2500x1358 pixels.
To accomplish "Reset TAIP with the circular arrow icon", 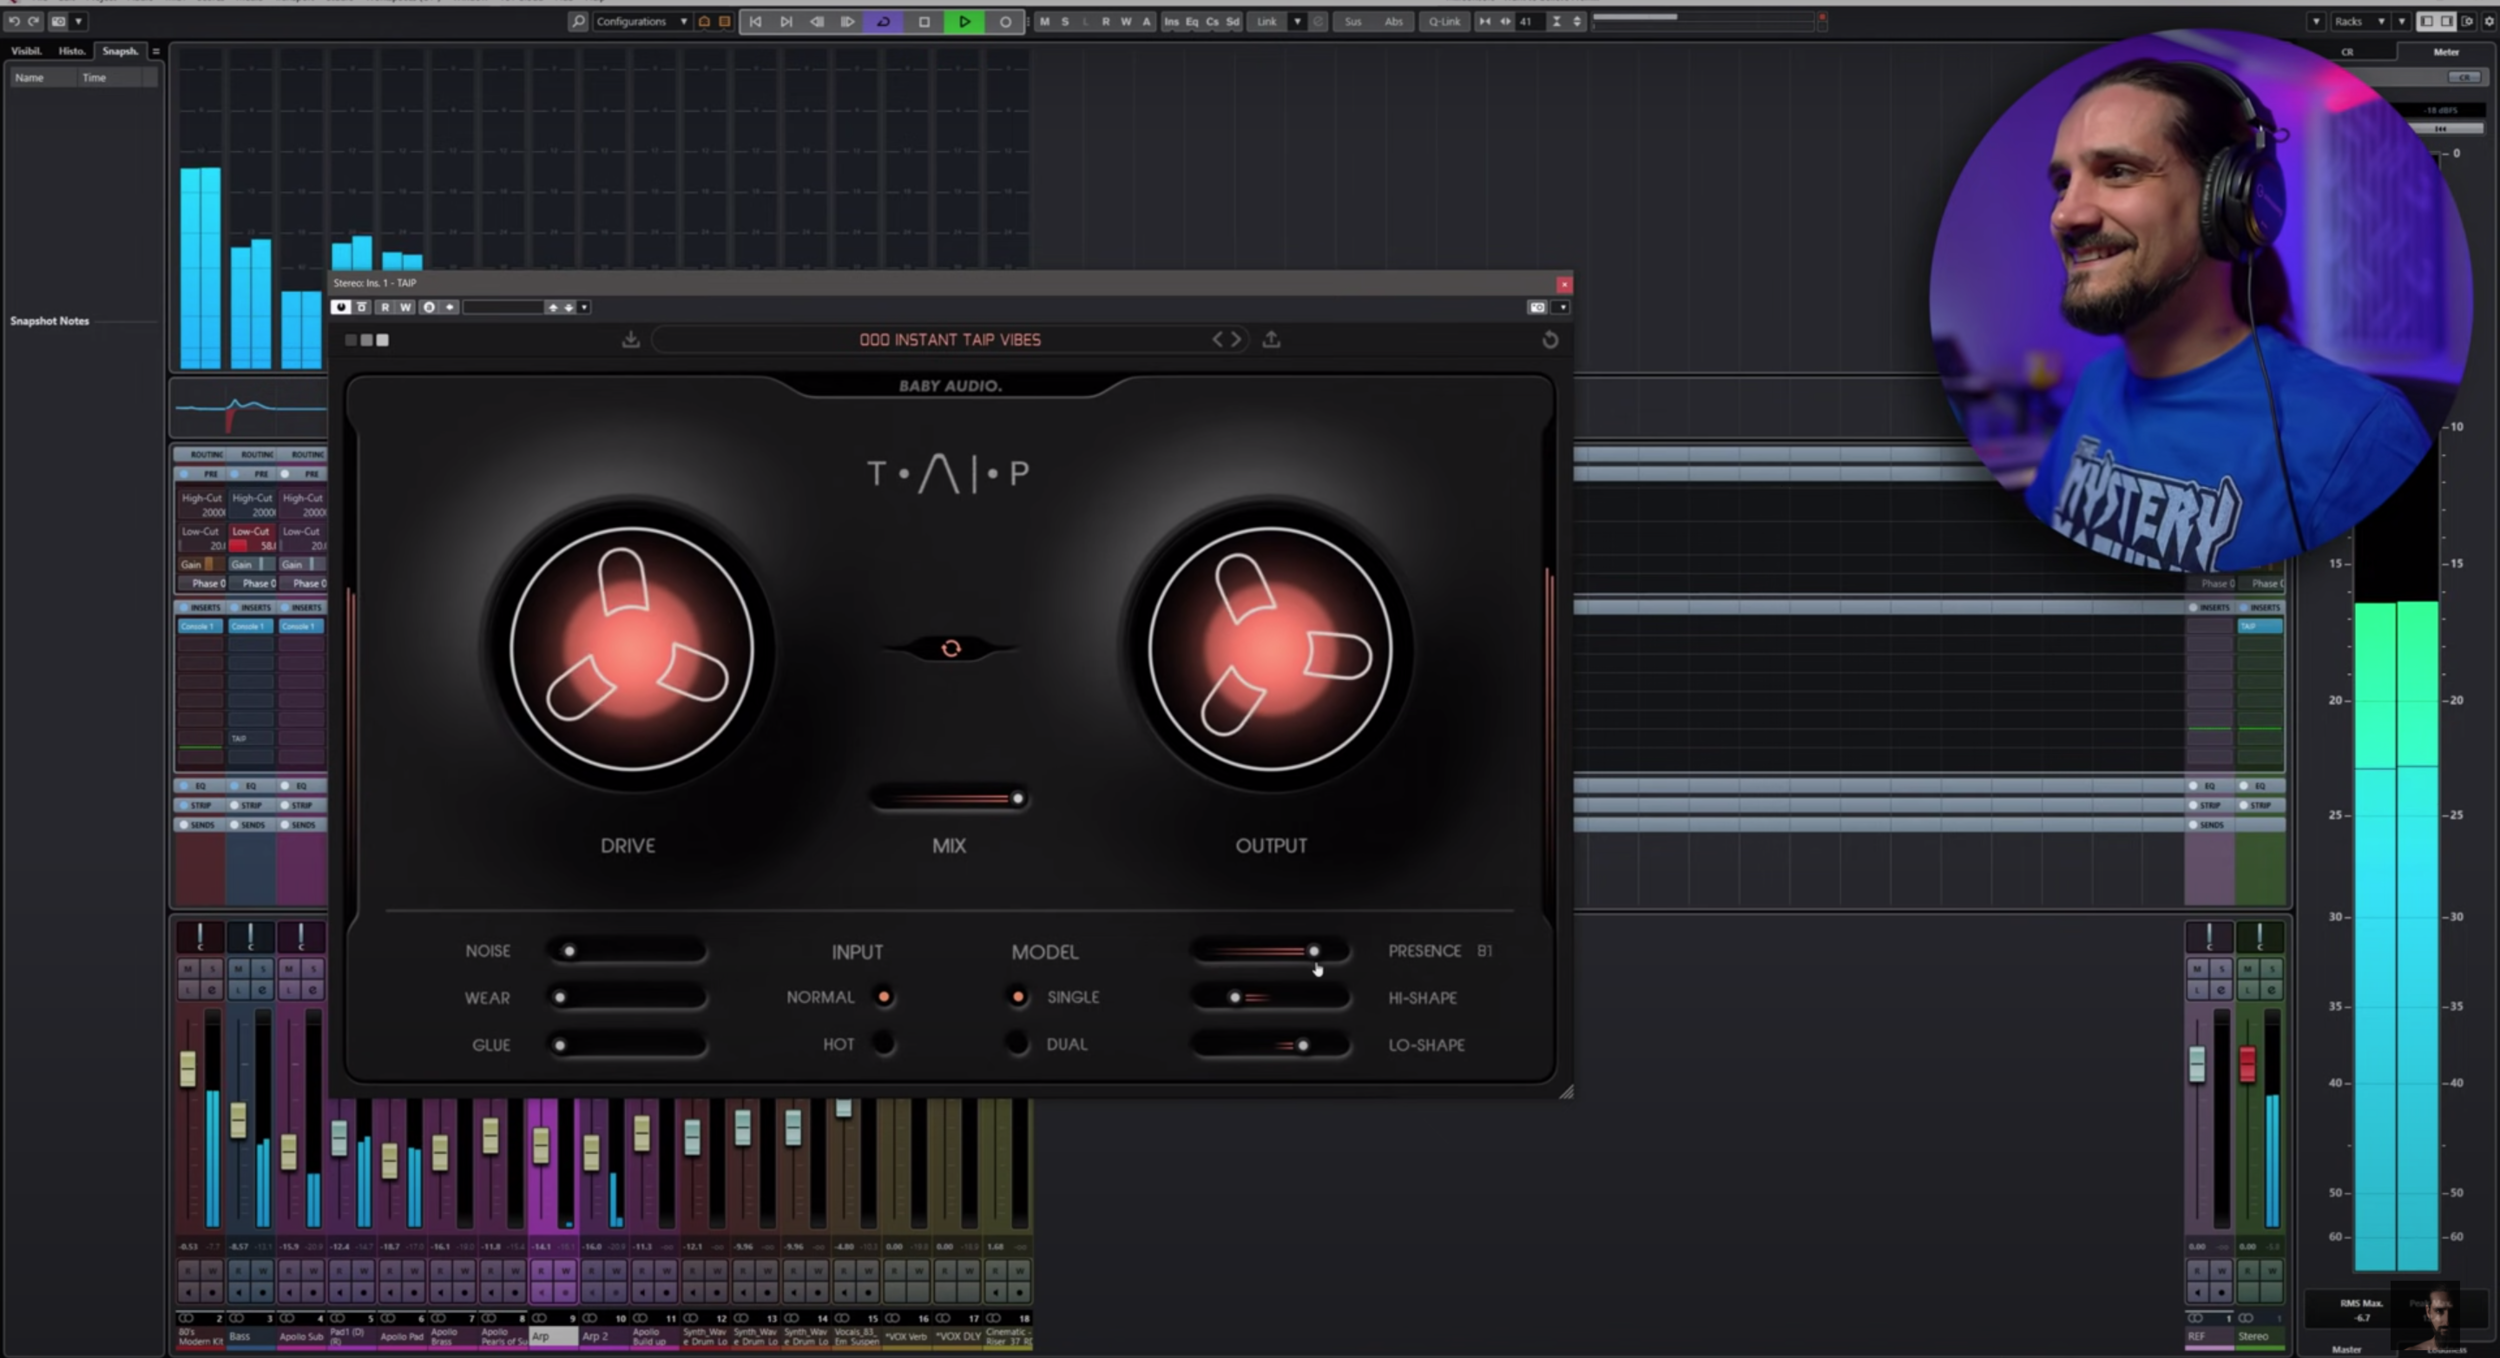I will (x=1550, y=340).
